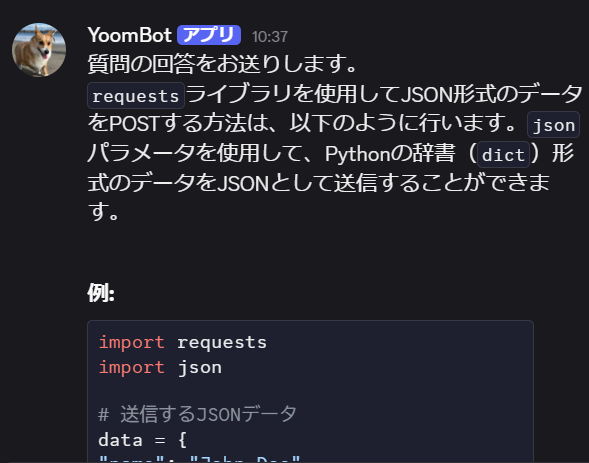
Task: Click the red 'import' keyword before json
Action: coord(131,367)
